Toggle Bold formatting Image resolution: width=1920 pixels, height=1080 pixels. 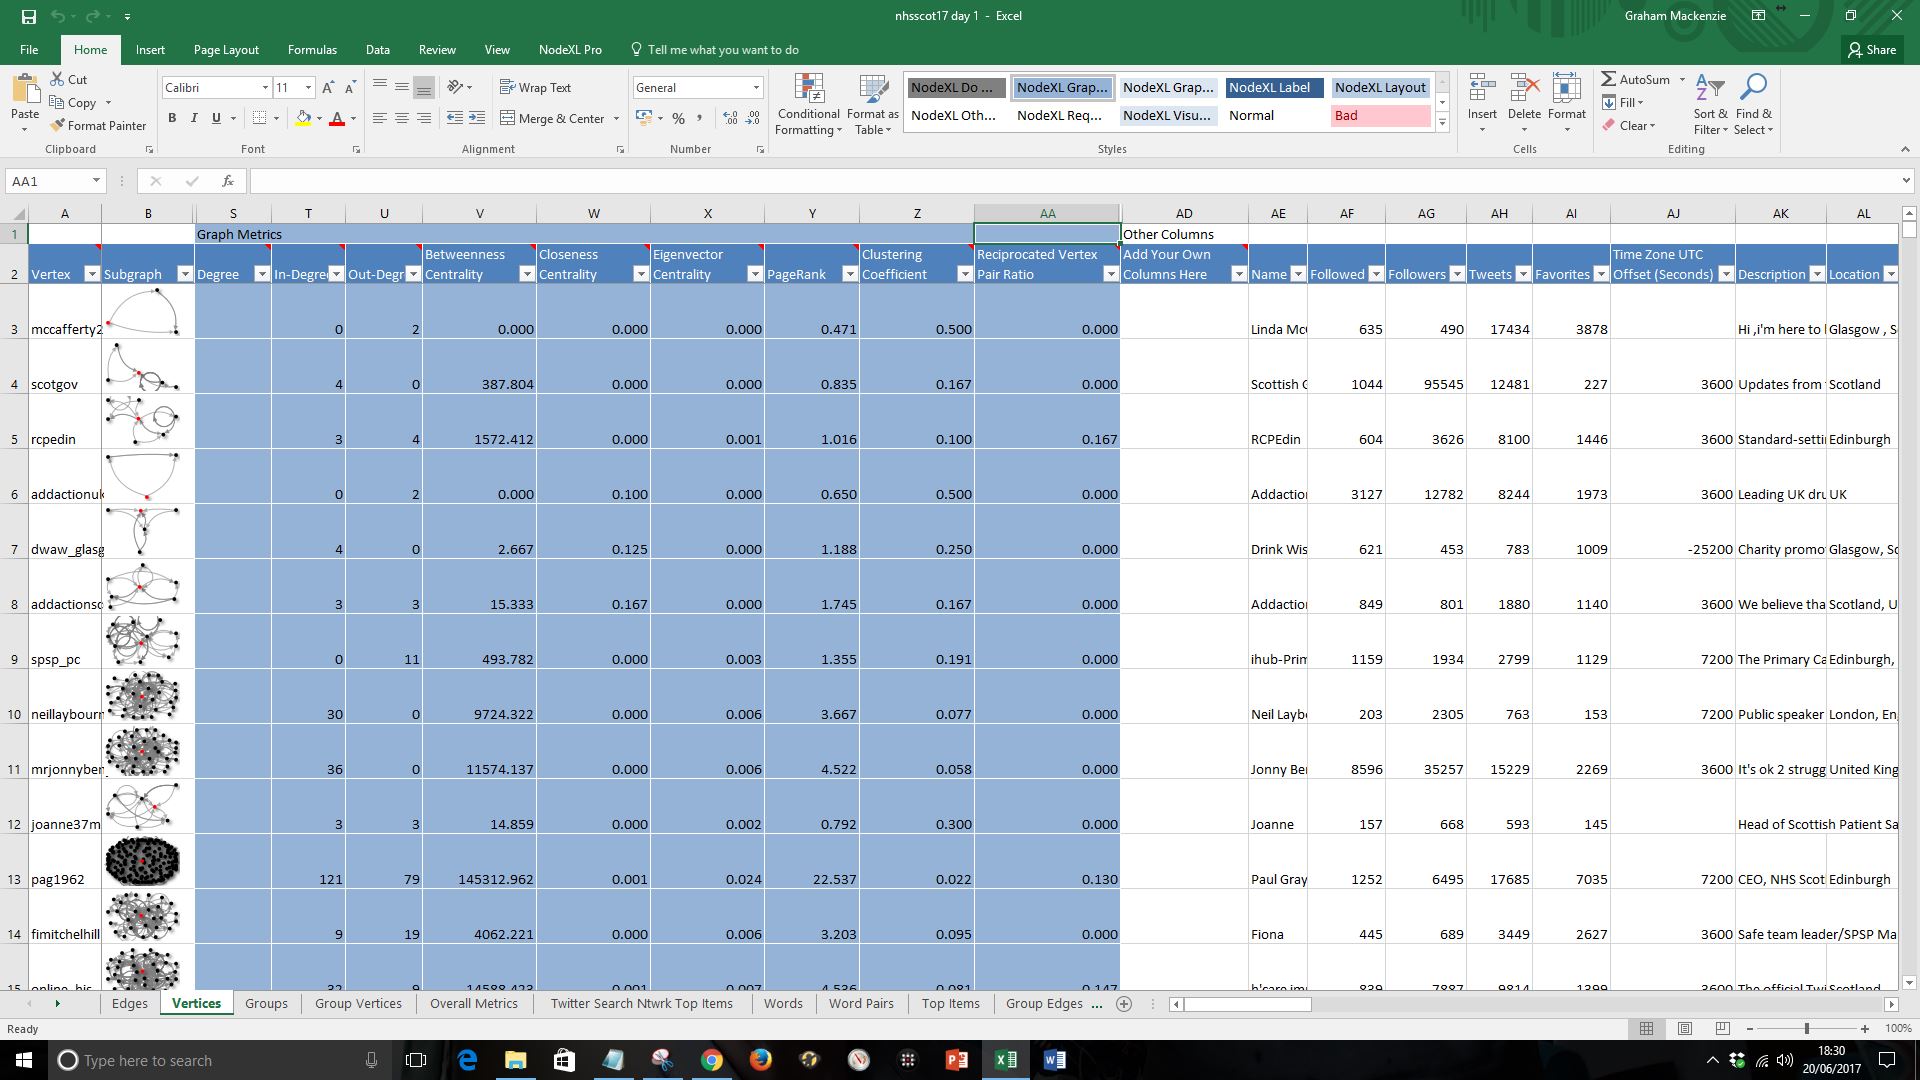pos(172,118)
